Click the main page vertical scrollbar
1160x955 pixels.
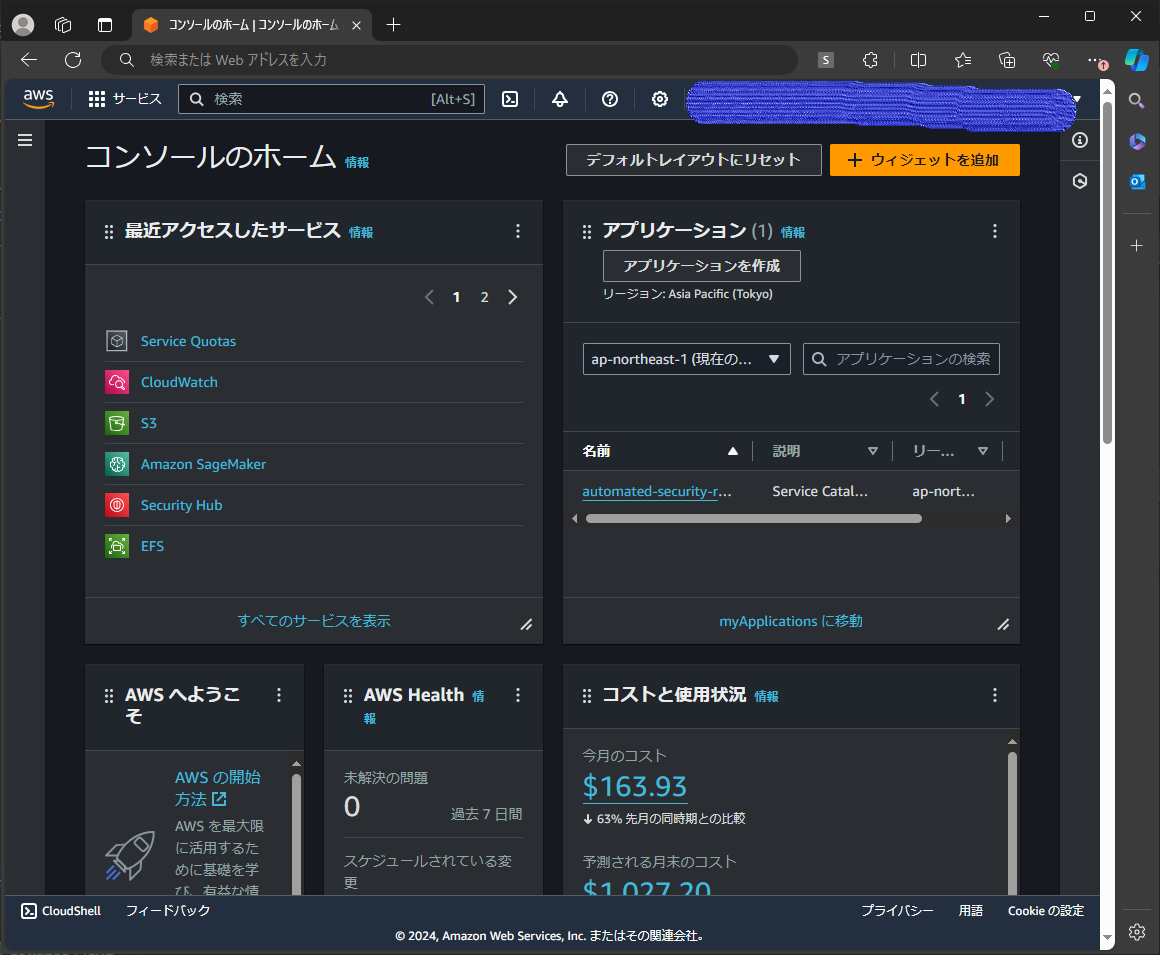tap(1107, 271)
